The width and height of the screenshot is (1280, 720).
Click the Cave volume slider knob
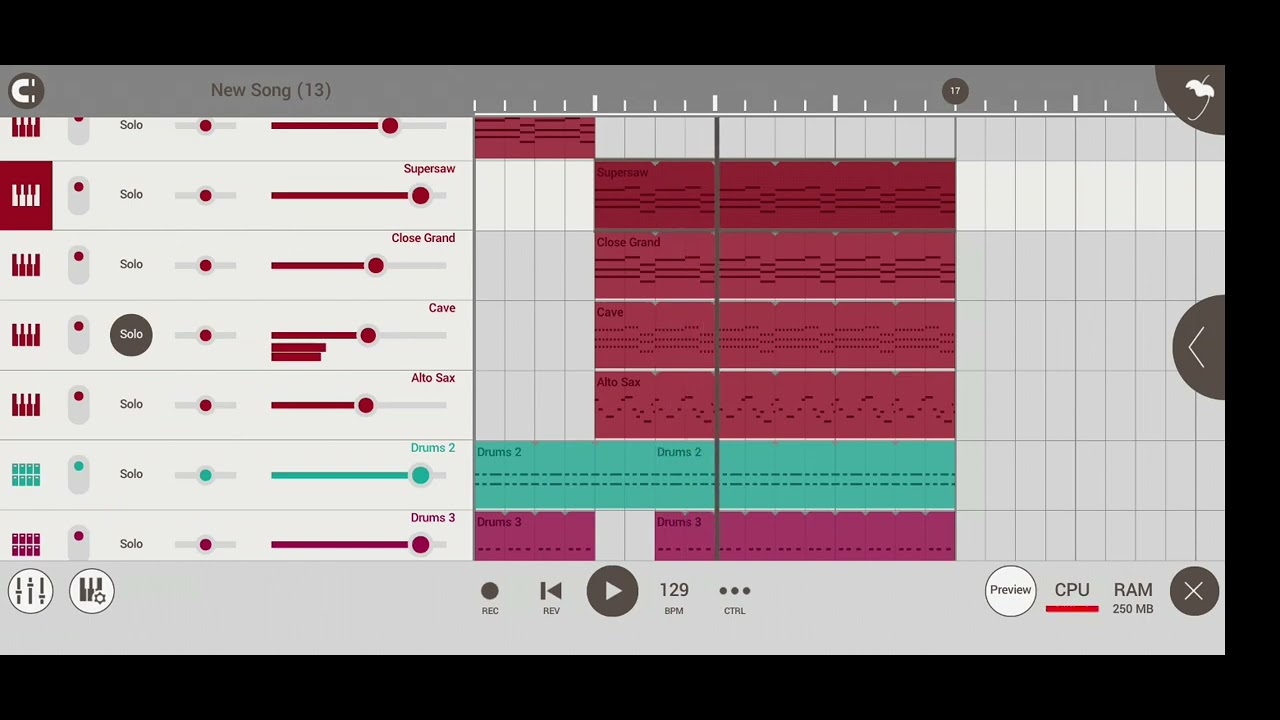pos(368,336)
